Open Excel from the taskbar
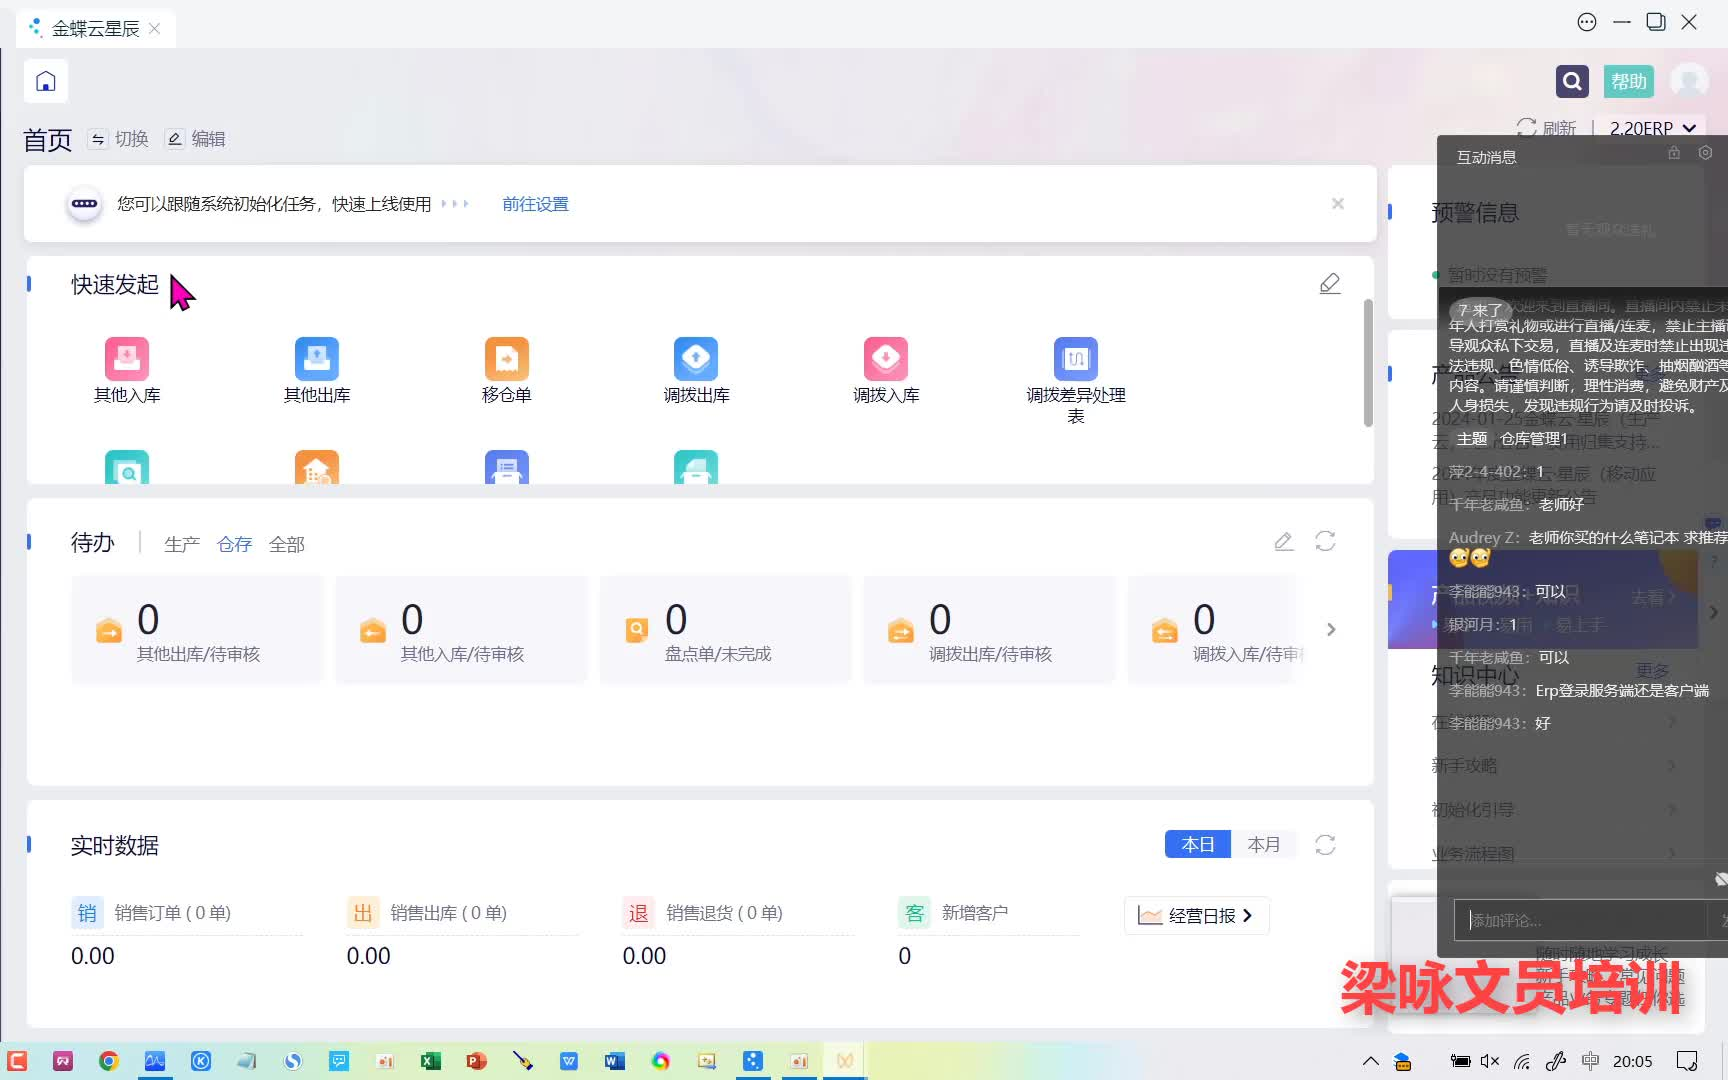Viewport: 1728px width, 1080px height. [x=431, y=1061]
